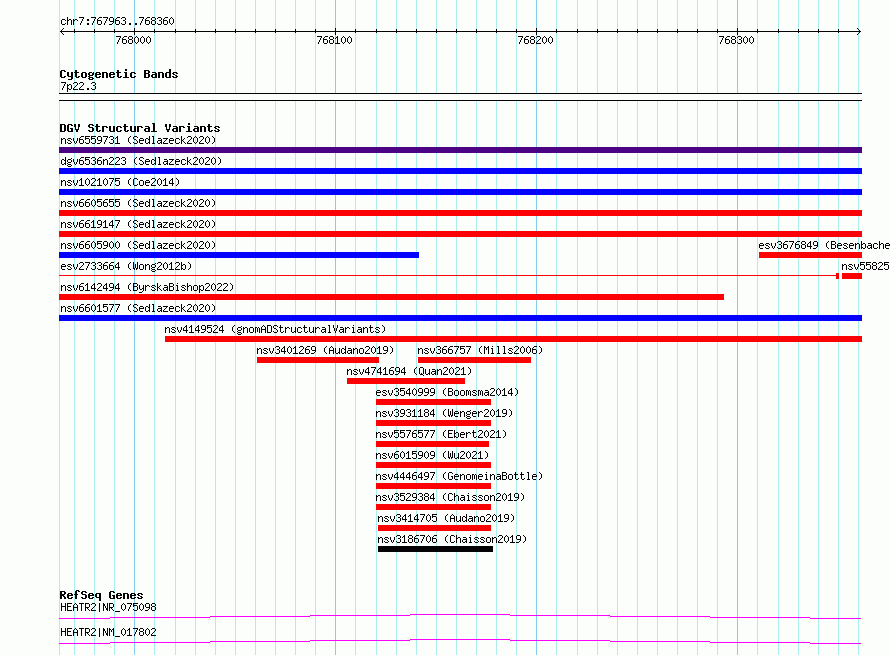Viewport: 890px width, 655px height.
Task: Open the HEATR2|NM_017802 gene label
Action: coord(108,632)
